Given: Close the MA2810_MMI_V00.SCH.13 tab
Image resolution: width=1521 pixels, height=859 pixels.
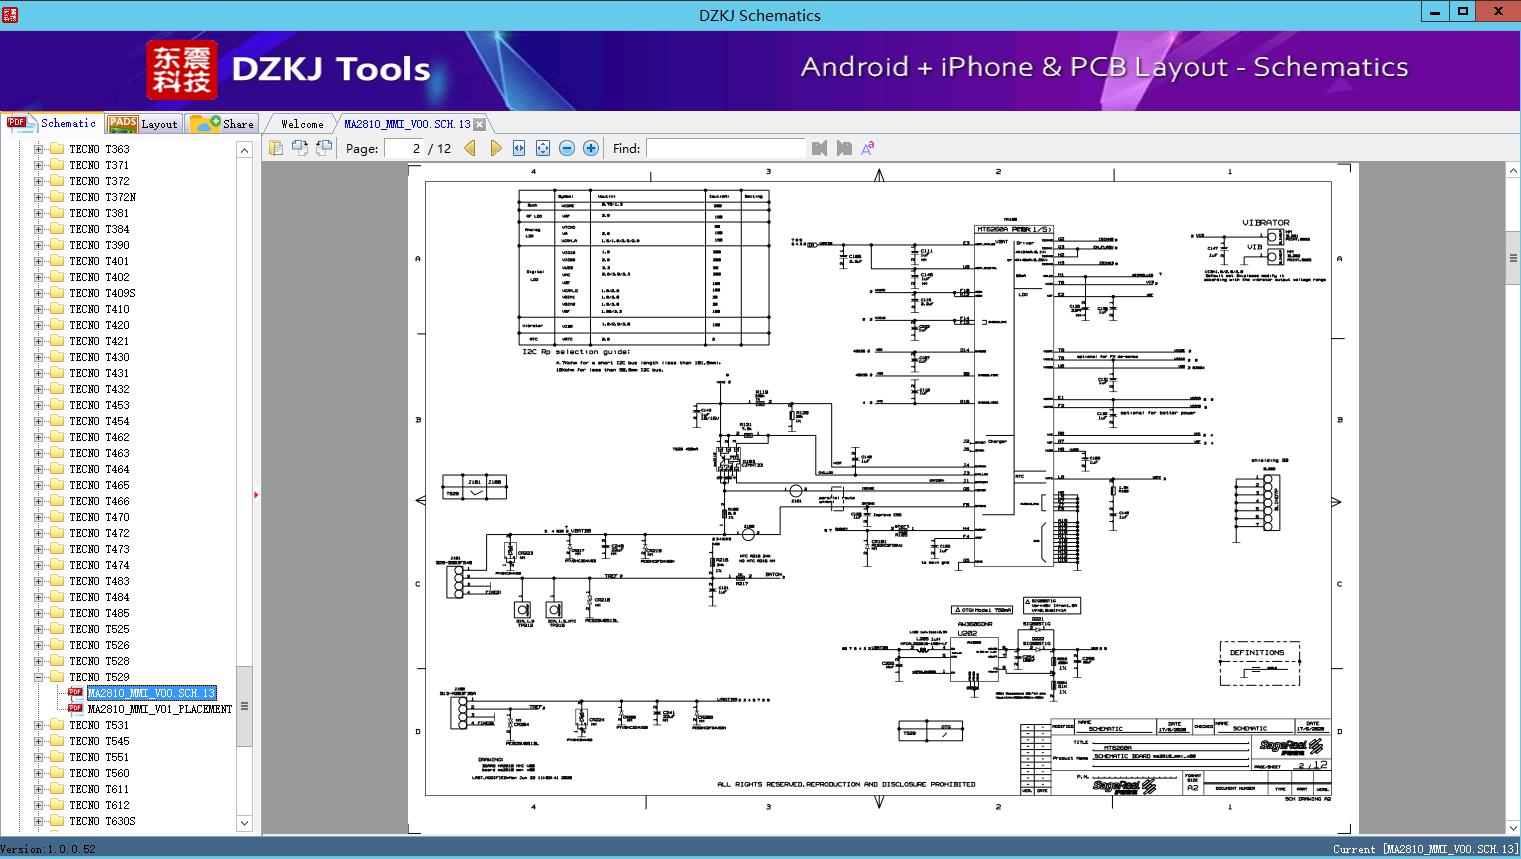Looking at the screenshot, I should click(480, 124).
